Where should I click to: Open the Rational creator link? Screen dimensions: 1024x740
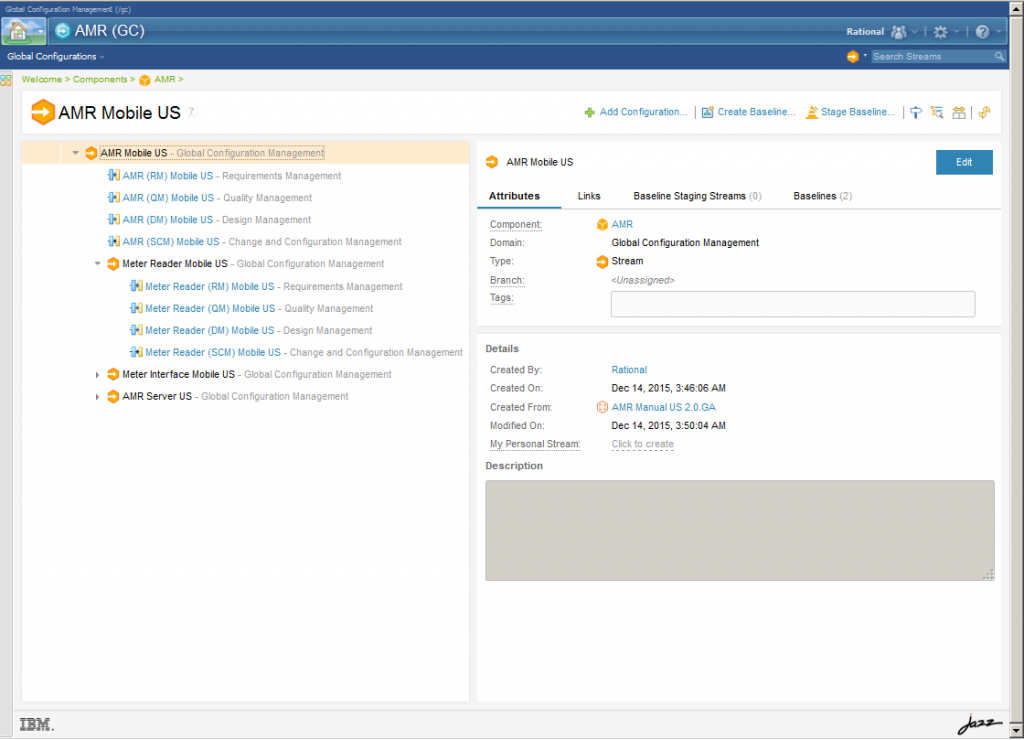(x=629, y=370)
